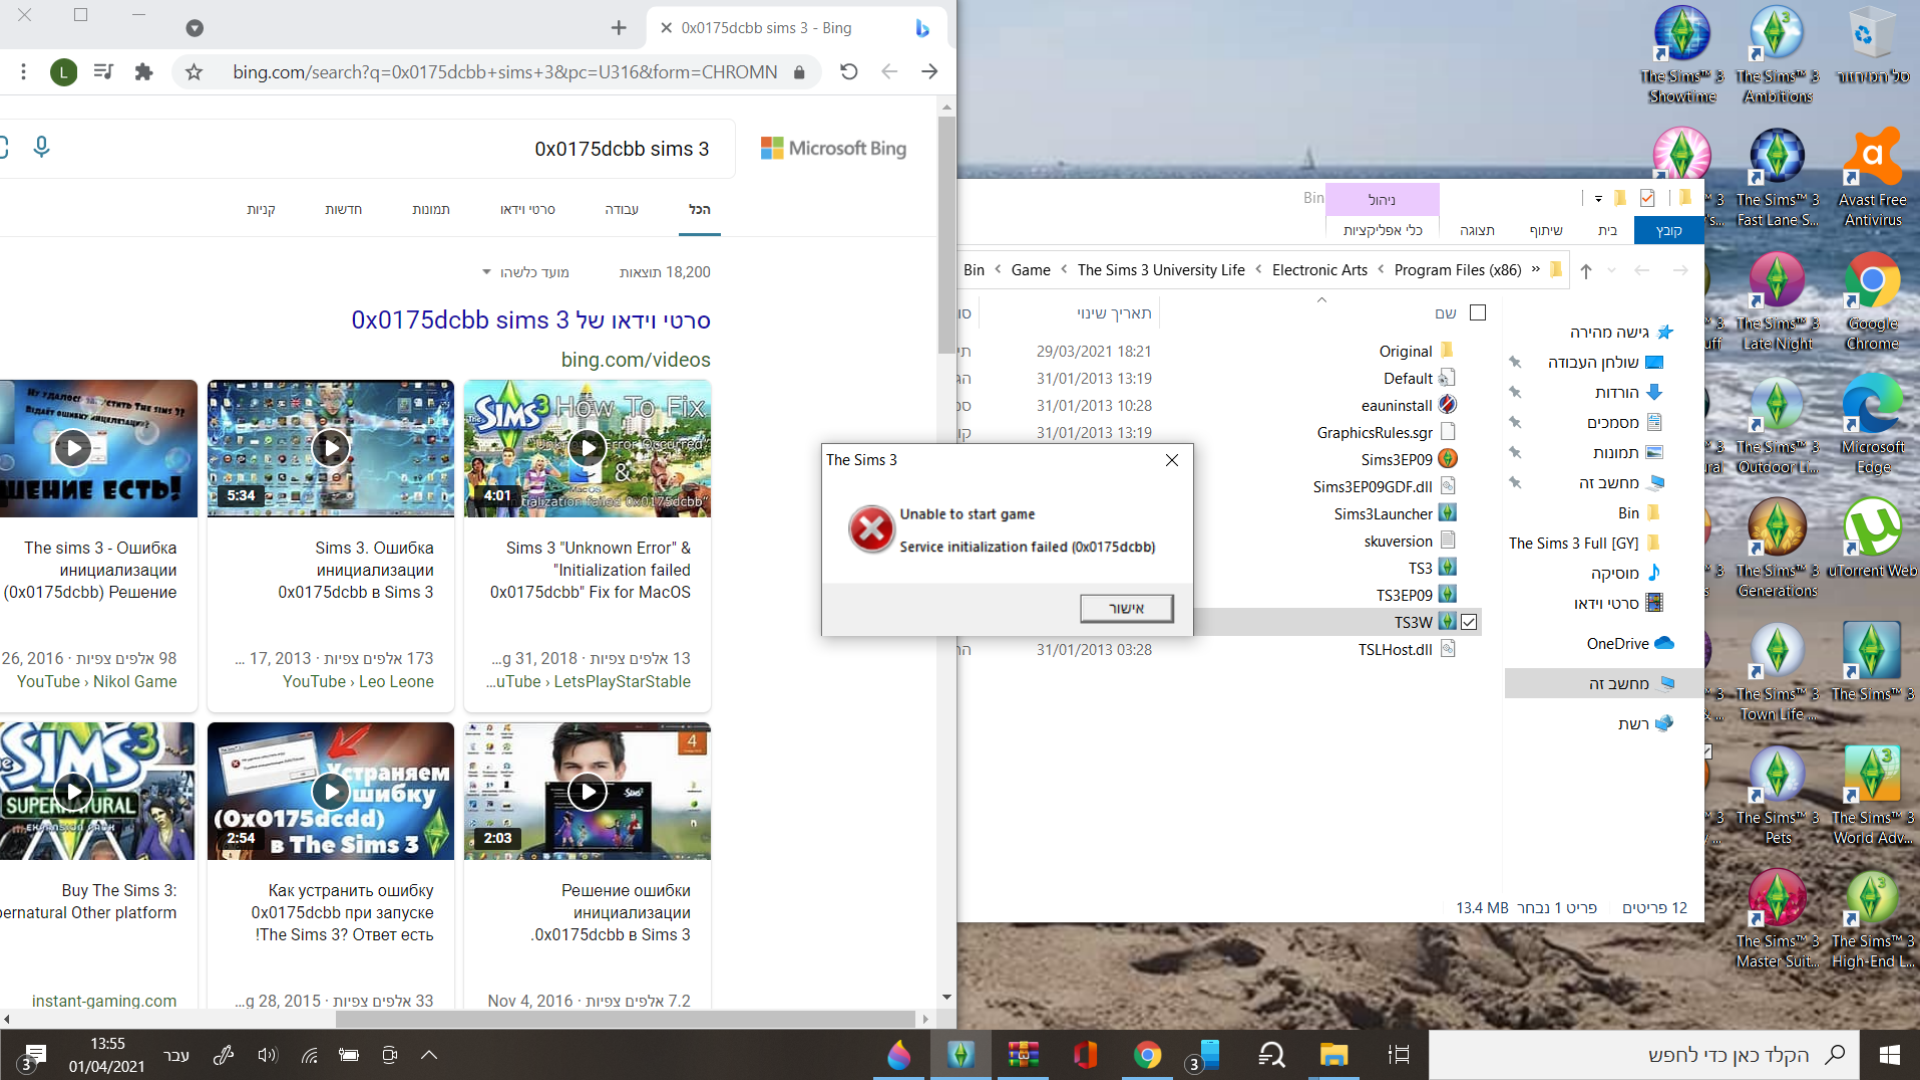Reload the Bing page with refresh icon

coord(848,72)
